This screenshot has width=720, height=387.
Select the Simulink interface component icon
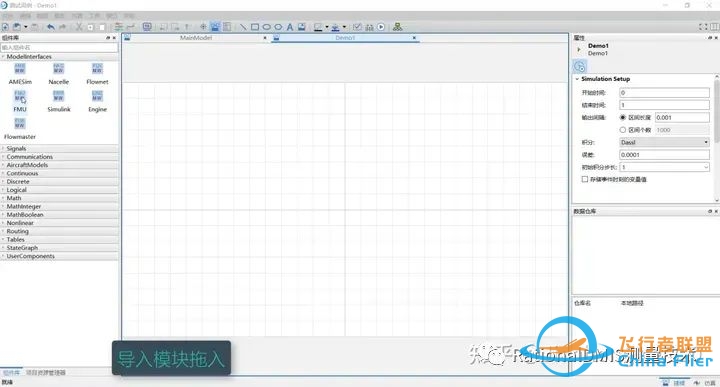pos(58,96)
